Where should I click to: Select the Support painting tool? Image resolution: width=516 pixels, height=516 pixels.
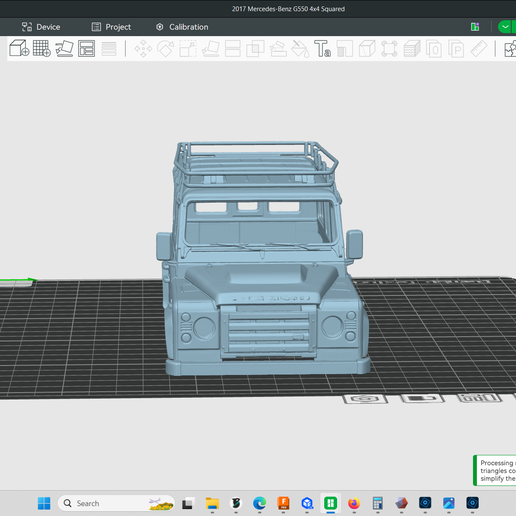pyautogui.click(x=278, y=49)
